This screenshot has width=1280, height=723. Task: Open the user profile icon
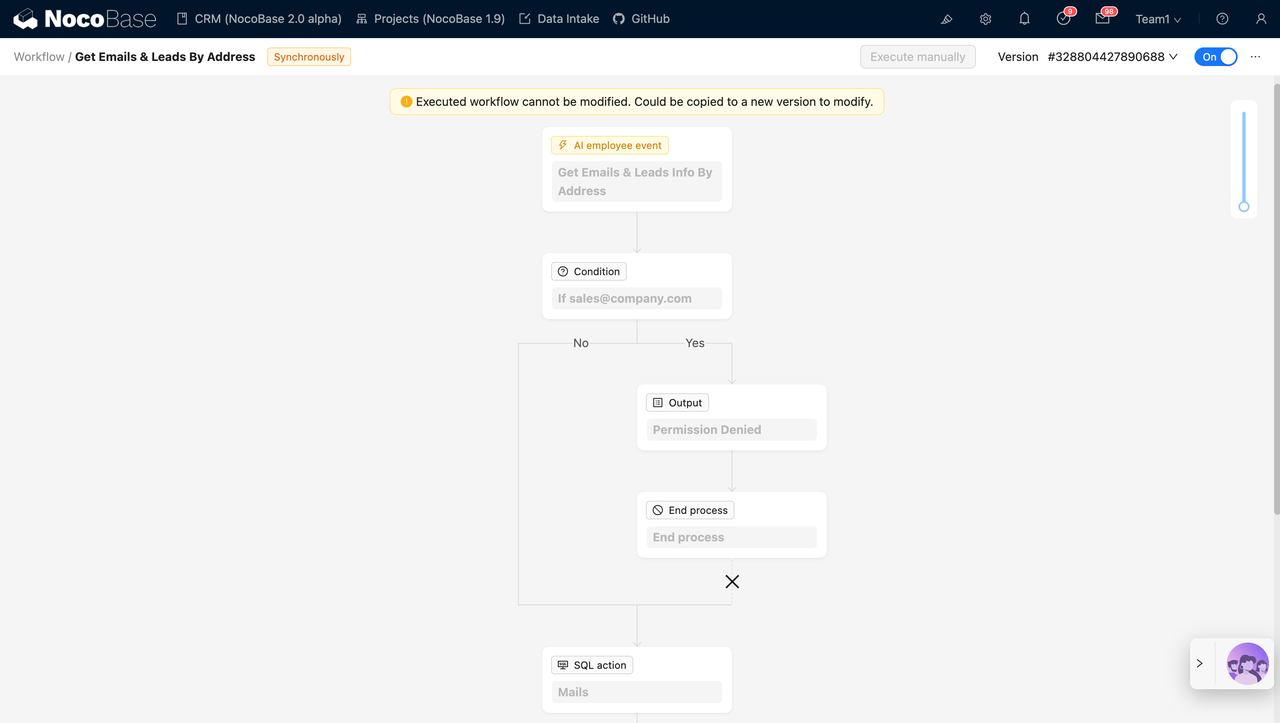[x=1260, y=19]
